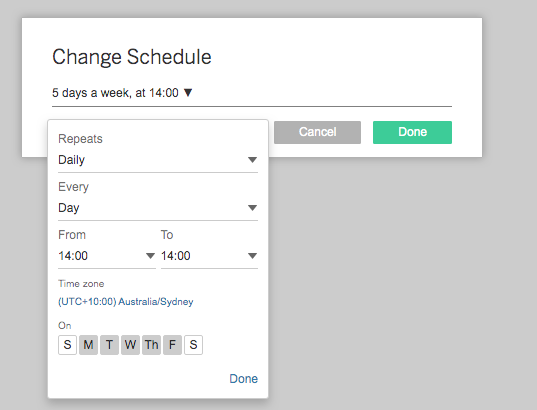Click the Repeats label
The image size is (537, 410).
pos(80,139)
